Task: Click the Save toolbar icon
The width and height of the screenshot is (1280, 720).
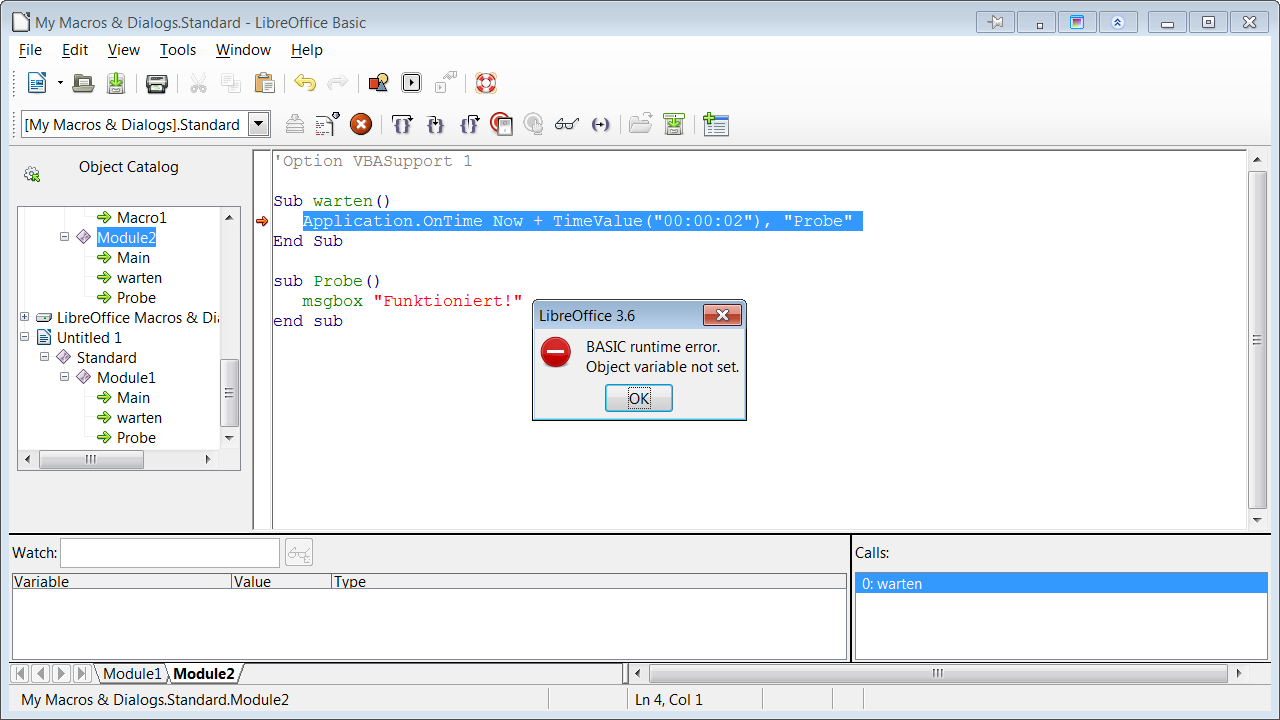Action: pyautogui.click(x=116, y=83)
